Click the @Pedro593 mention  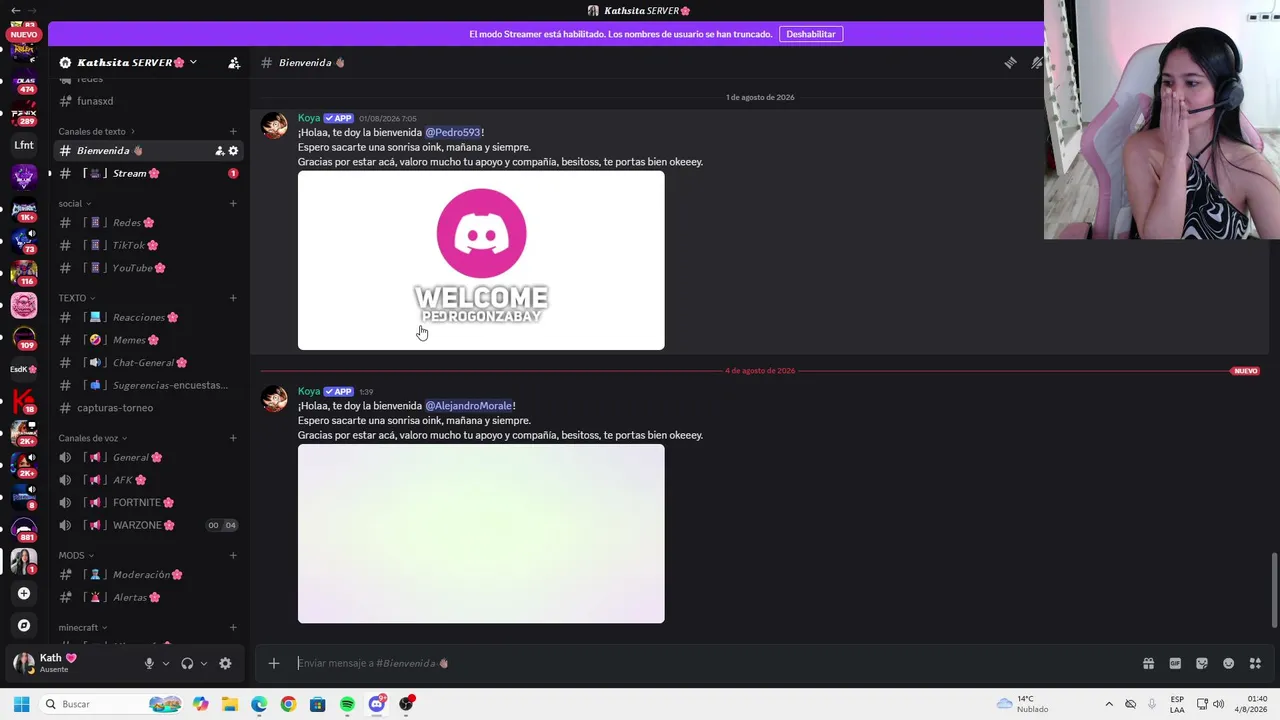point(453,133)
